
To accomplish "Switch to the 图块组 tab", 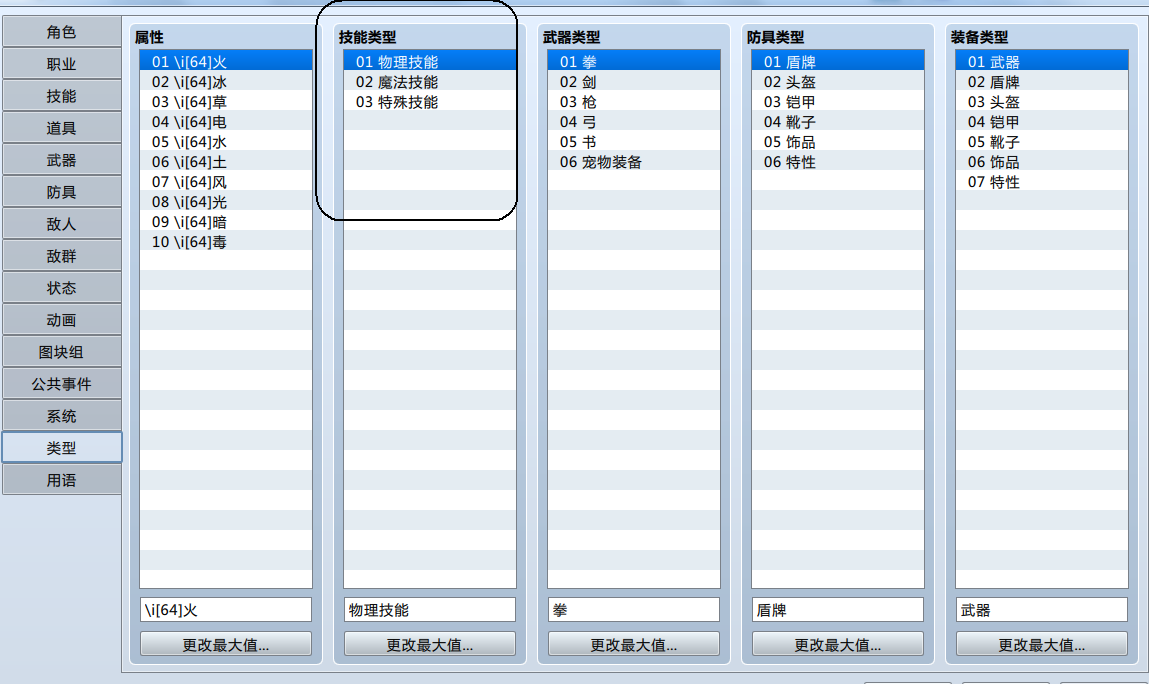I will click(62, 352).
